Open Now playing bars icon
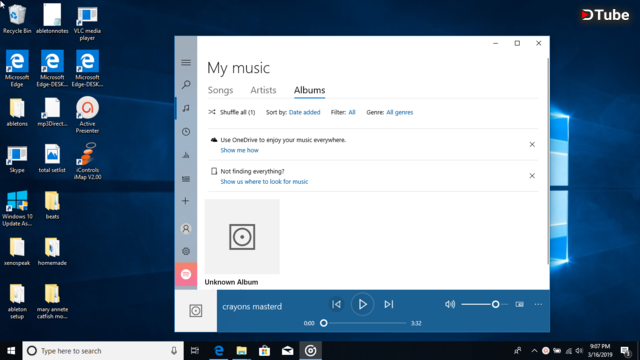This screenshot has height=360, width=640. (x=186, y=155)
